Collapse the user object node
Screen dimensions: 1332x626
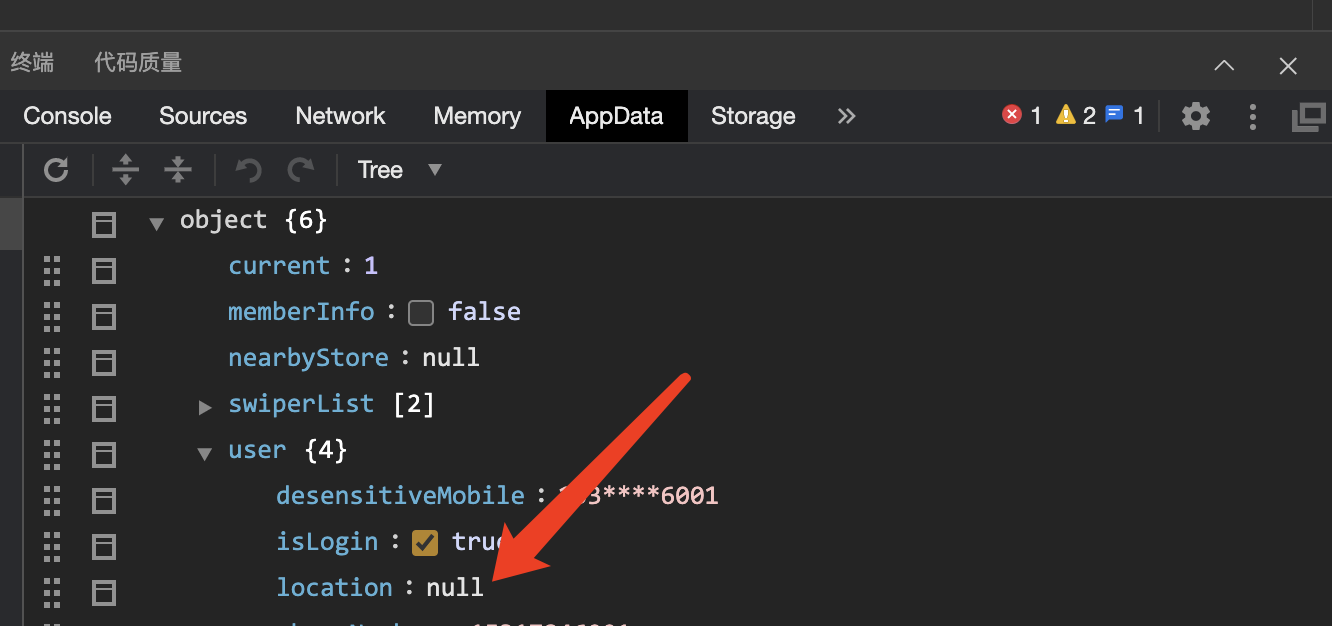click(x=205, y=453)
